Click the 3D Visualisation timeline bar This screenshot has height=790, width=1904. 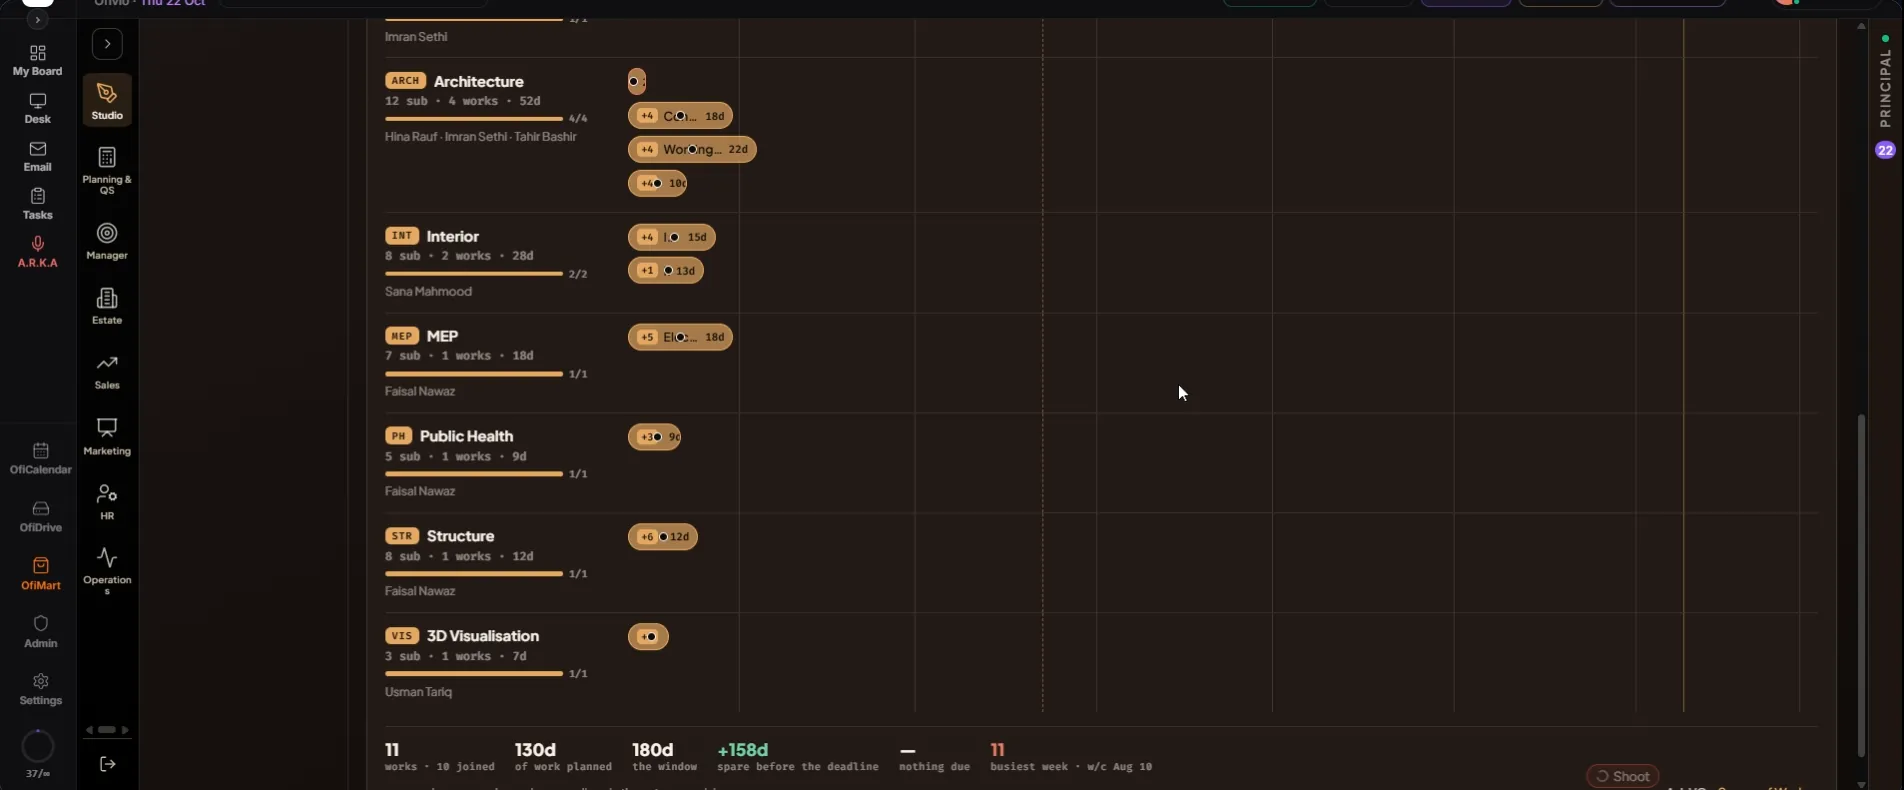[x=648, y=637]
